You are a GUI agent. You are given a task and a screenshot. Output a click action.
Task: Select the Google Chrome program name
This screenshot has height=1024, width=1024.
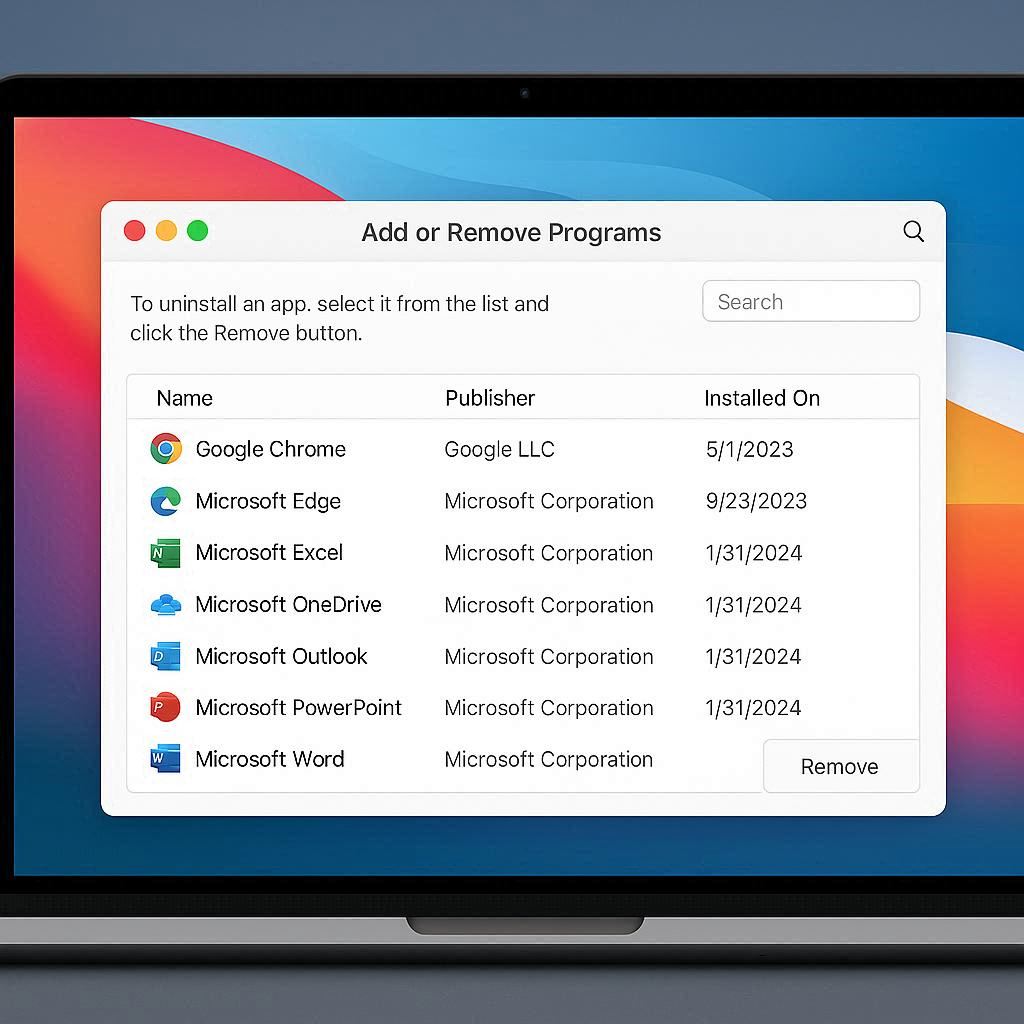click(271, 449)
